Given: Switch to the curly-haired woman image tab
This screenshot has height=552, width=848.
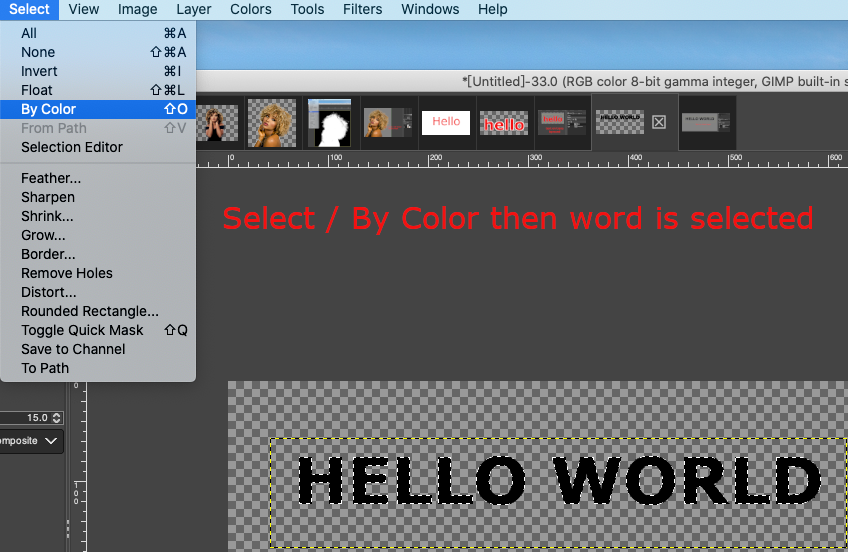Looking at the screenshot, I should pyautogui.click(x=272, y=122).
